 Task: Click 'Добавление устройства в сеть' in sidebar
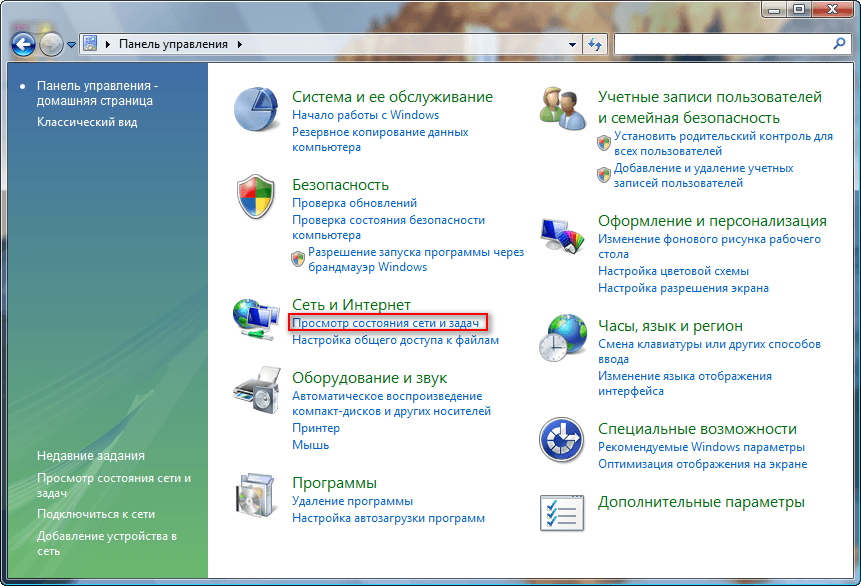click(x=107, y=543)
